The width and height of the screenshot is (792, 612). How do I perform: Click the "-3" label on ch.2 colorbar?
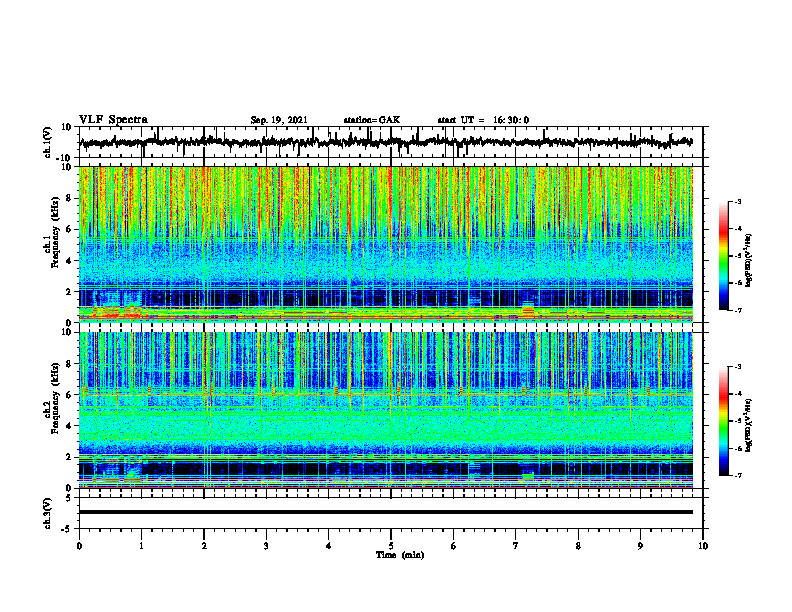click(737, 367)
